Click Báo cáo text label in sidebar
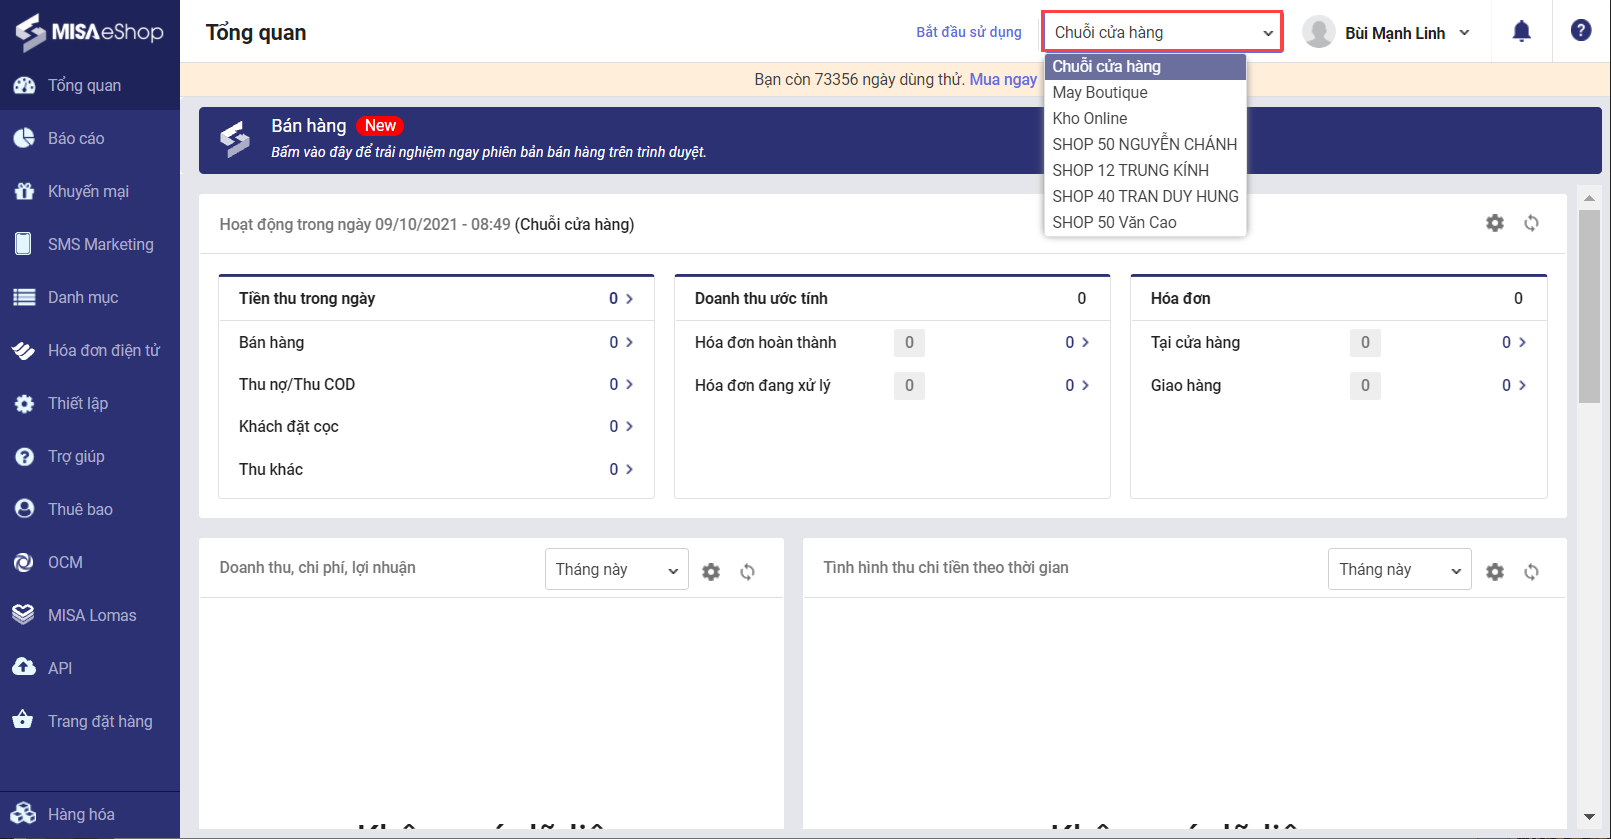 click(76, 138)
